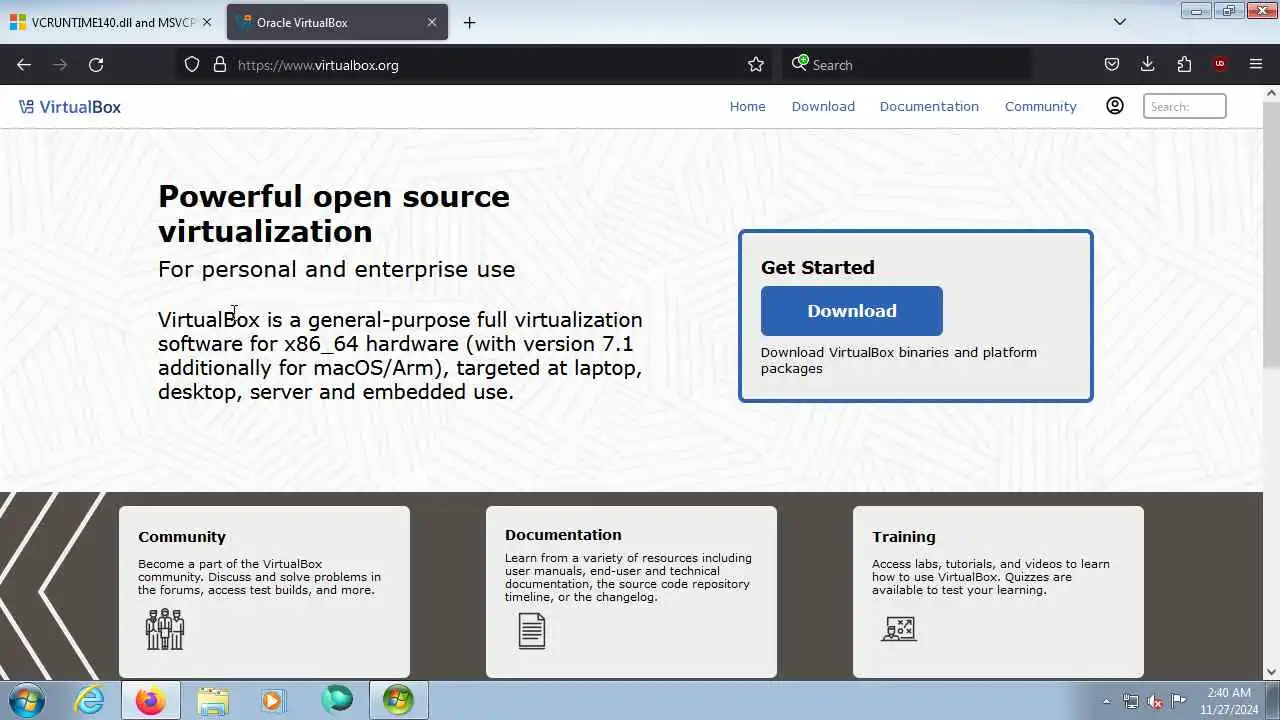The height and width of the screenshot is (720, 1280).
Task: Expand the list all tabs chevron
Action: [x=1120, y=22]
